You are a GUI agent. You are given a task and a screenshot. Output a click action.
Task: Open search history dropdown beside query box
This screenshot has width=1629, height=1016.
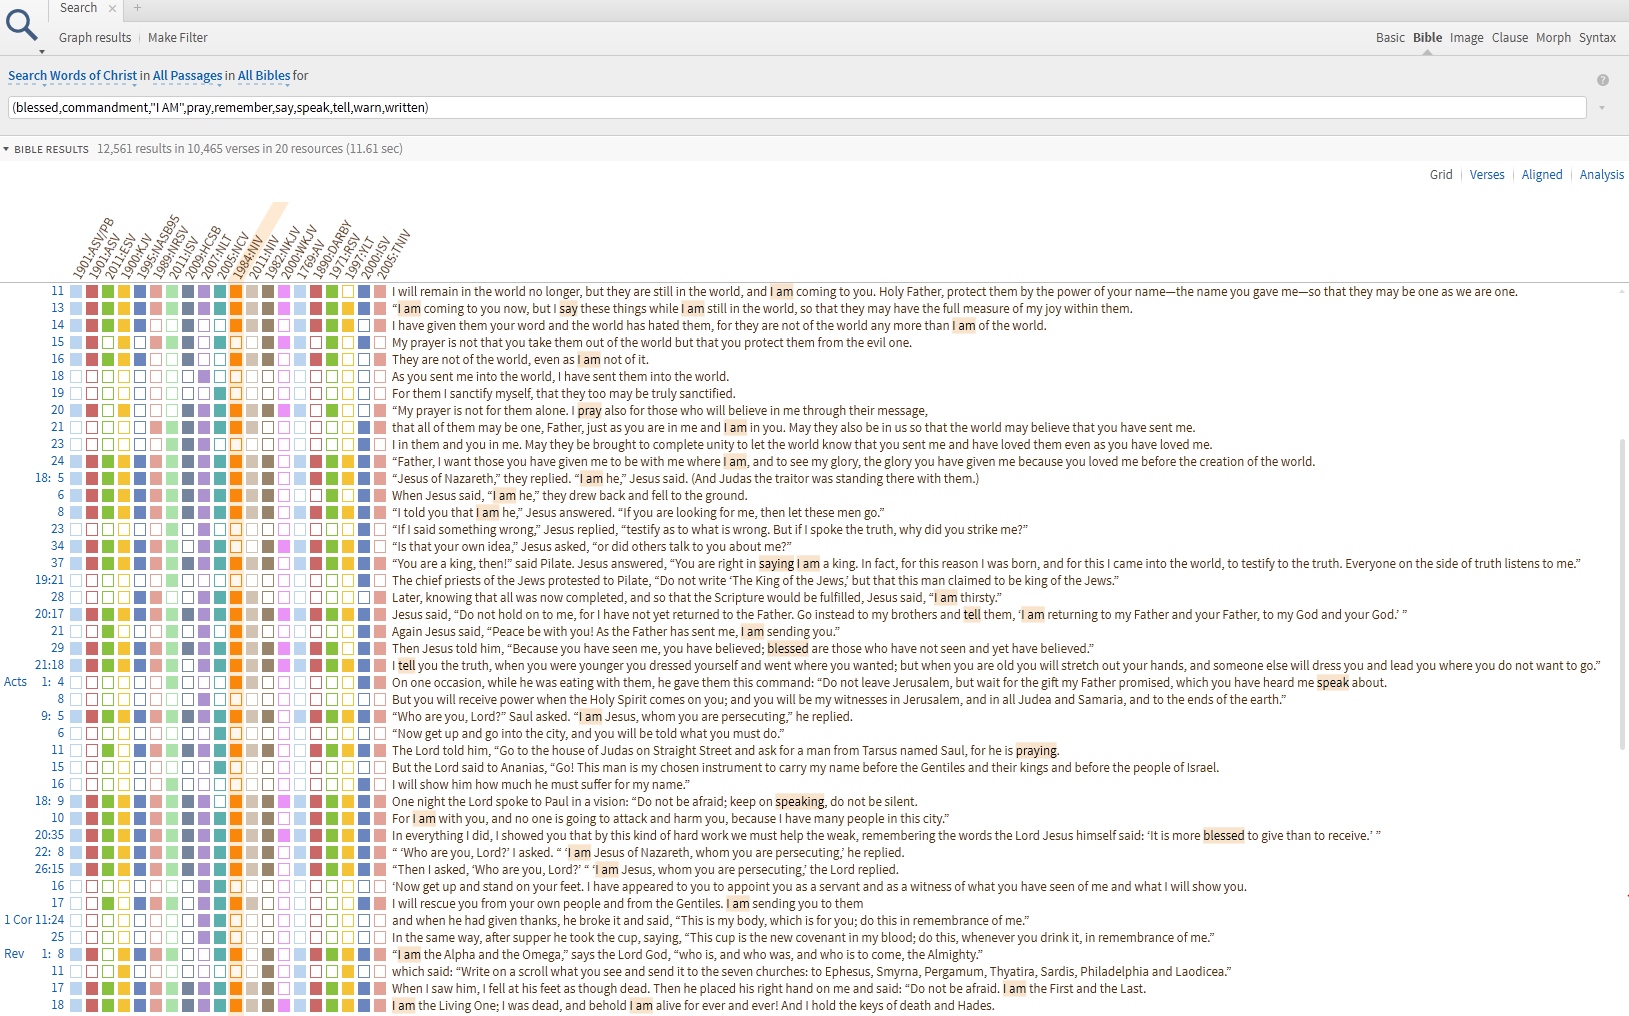pos(1602,108)
